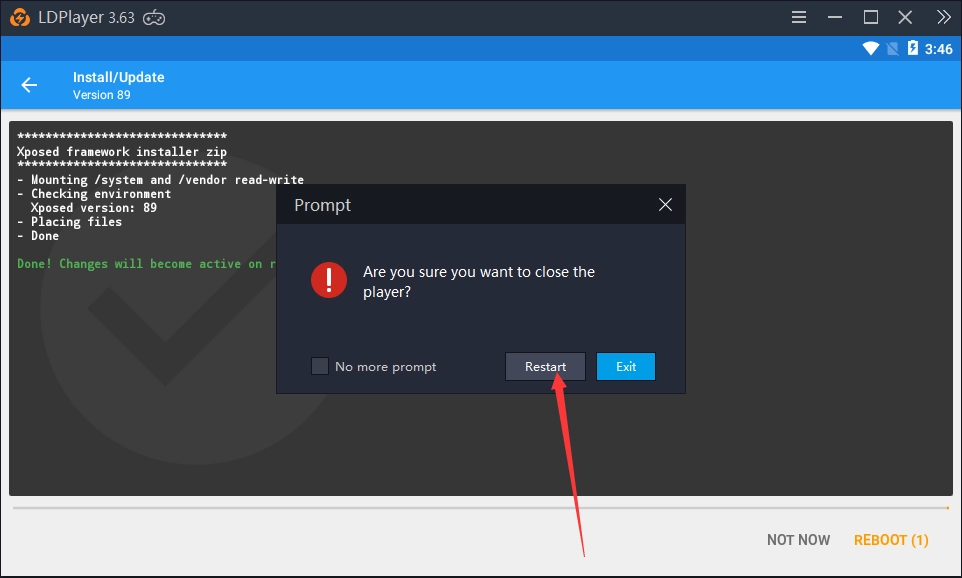Click the Prompt dialog title text

(x=321, y=204)
